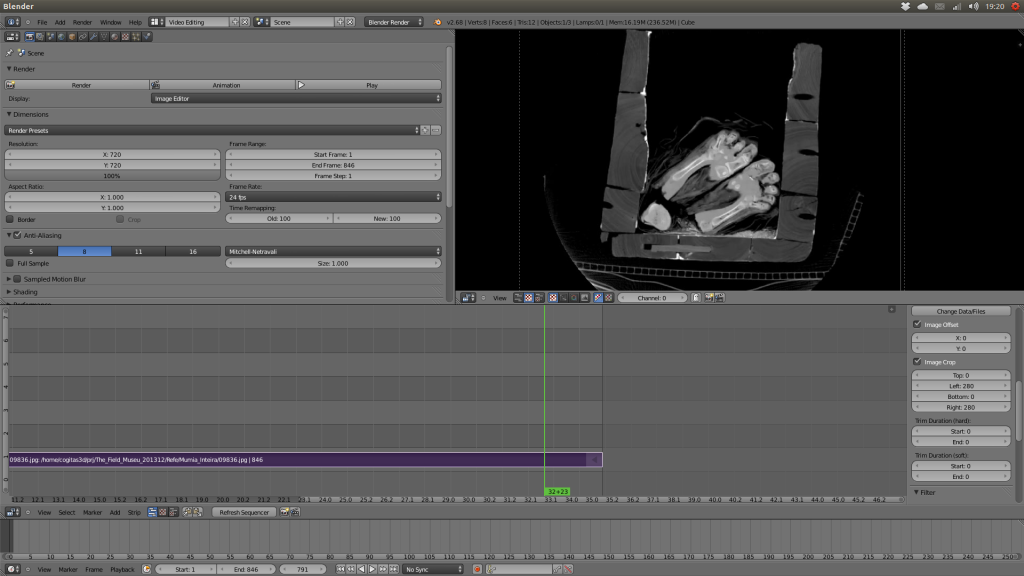The width and height of the screenshot is (1024, 576).
Task: Uncheck the Image Crop checkbox
Action: (x=917, y=361)
